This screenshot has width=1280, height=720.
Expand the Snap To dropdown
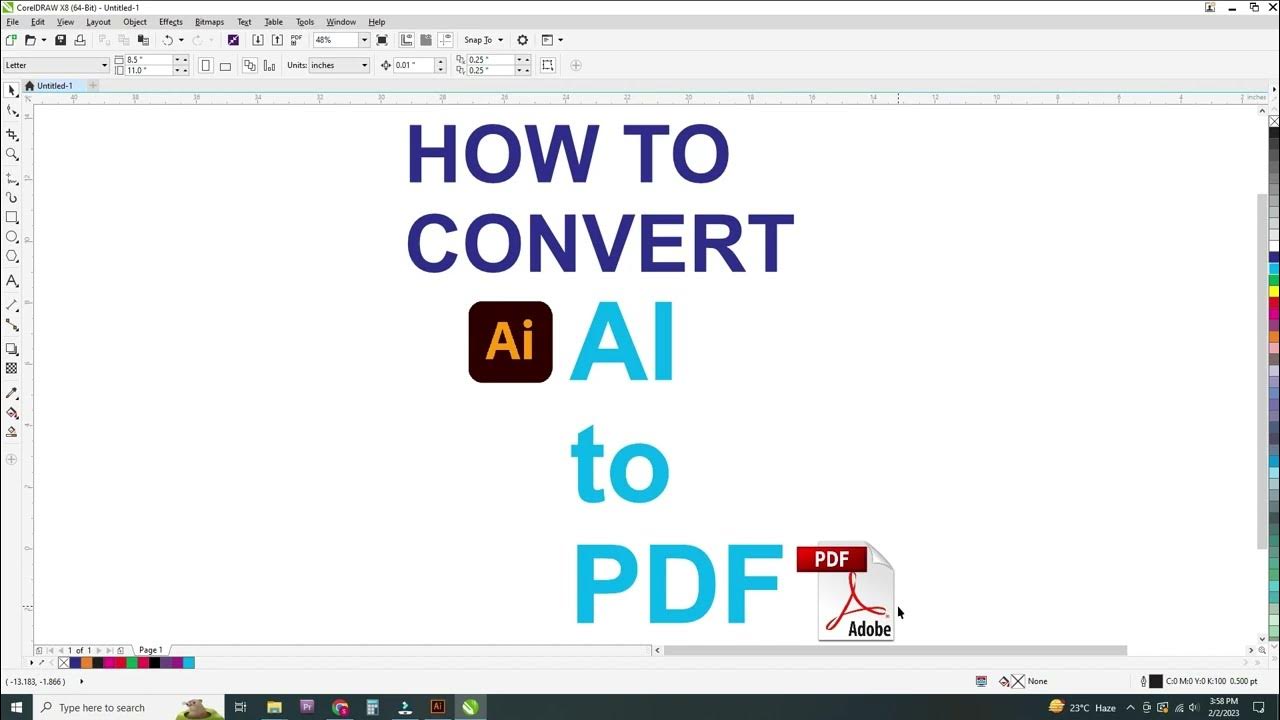click(x=500, y=40)
